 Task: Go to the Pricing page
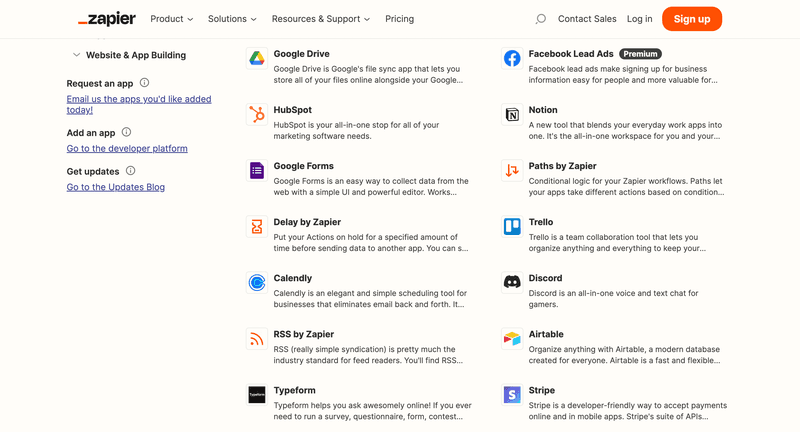399,19
